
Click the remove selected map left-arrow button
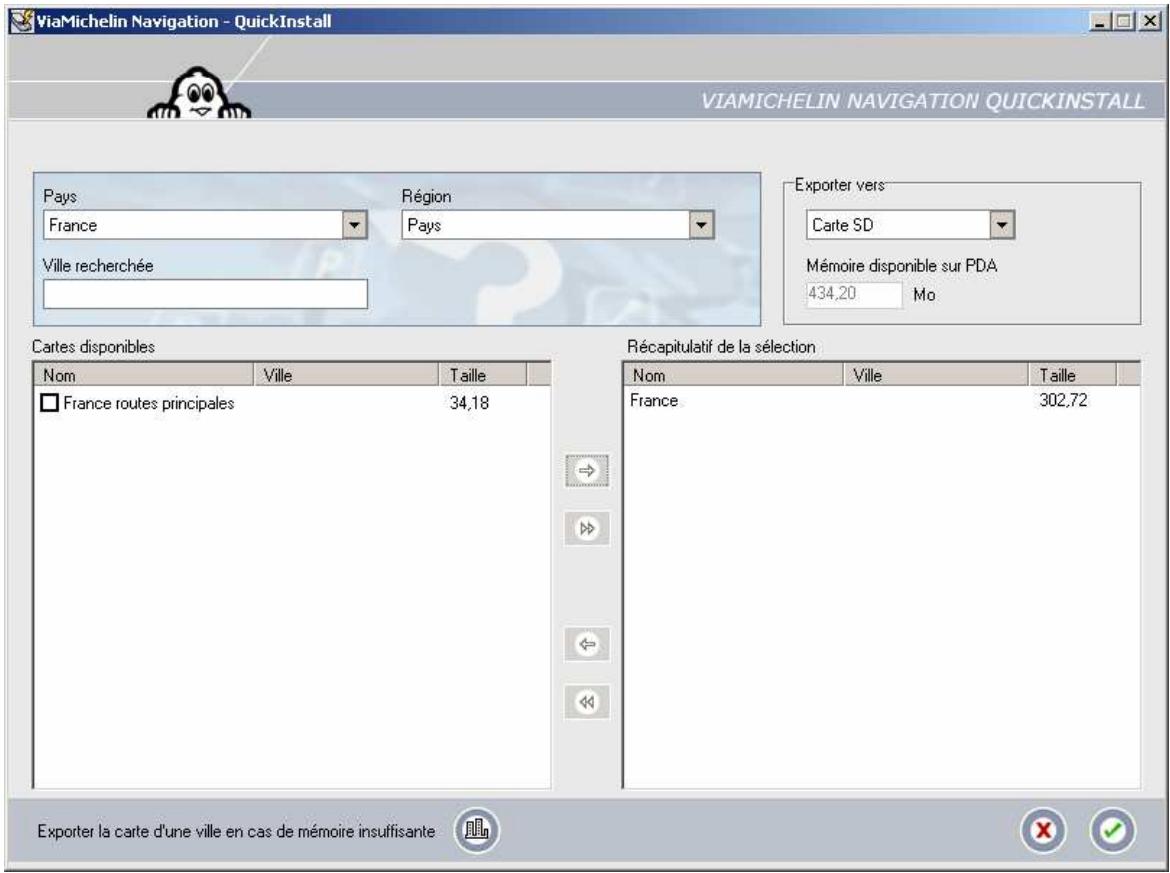point(587,644)
